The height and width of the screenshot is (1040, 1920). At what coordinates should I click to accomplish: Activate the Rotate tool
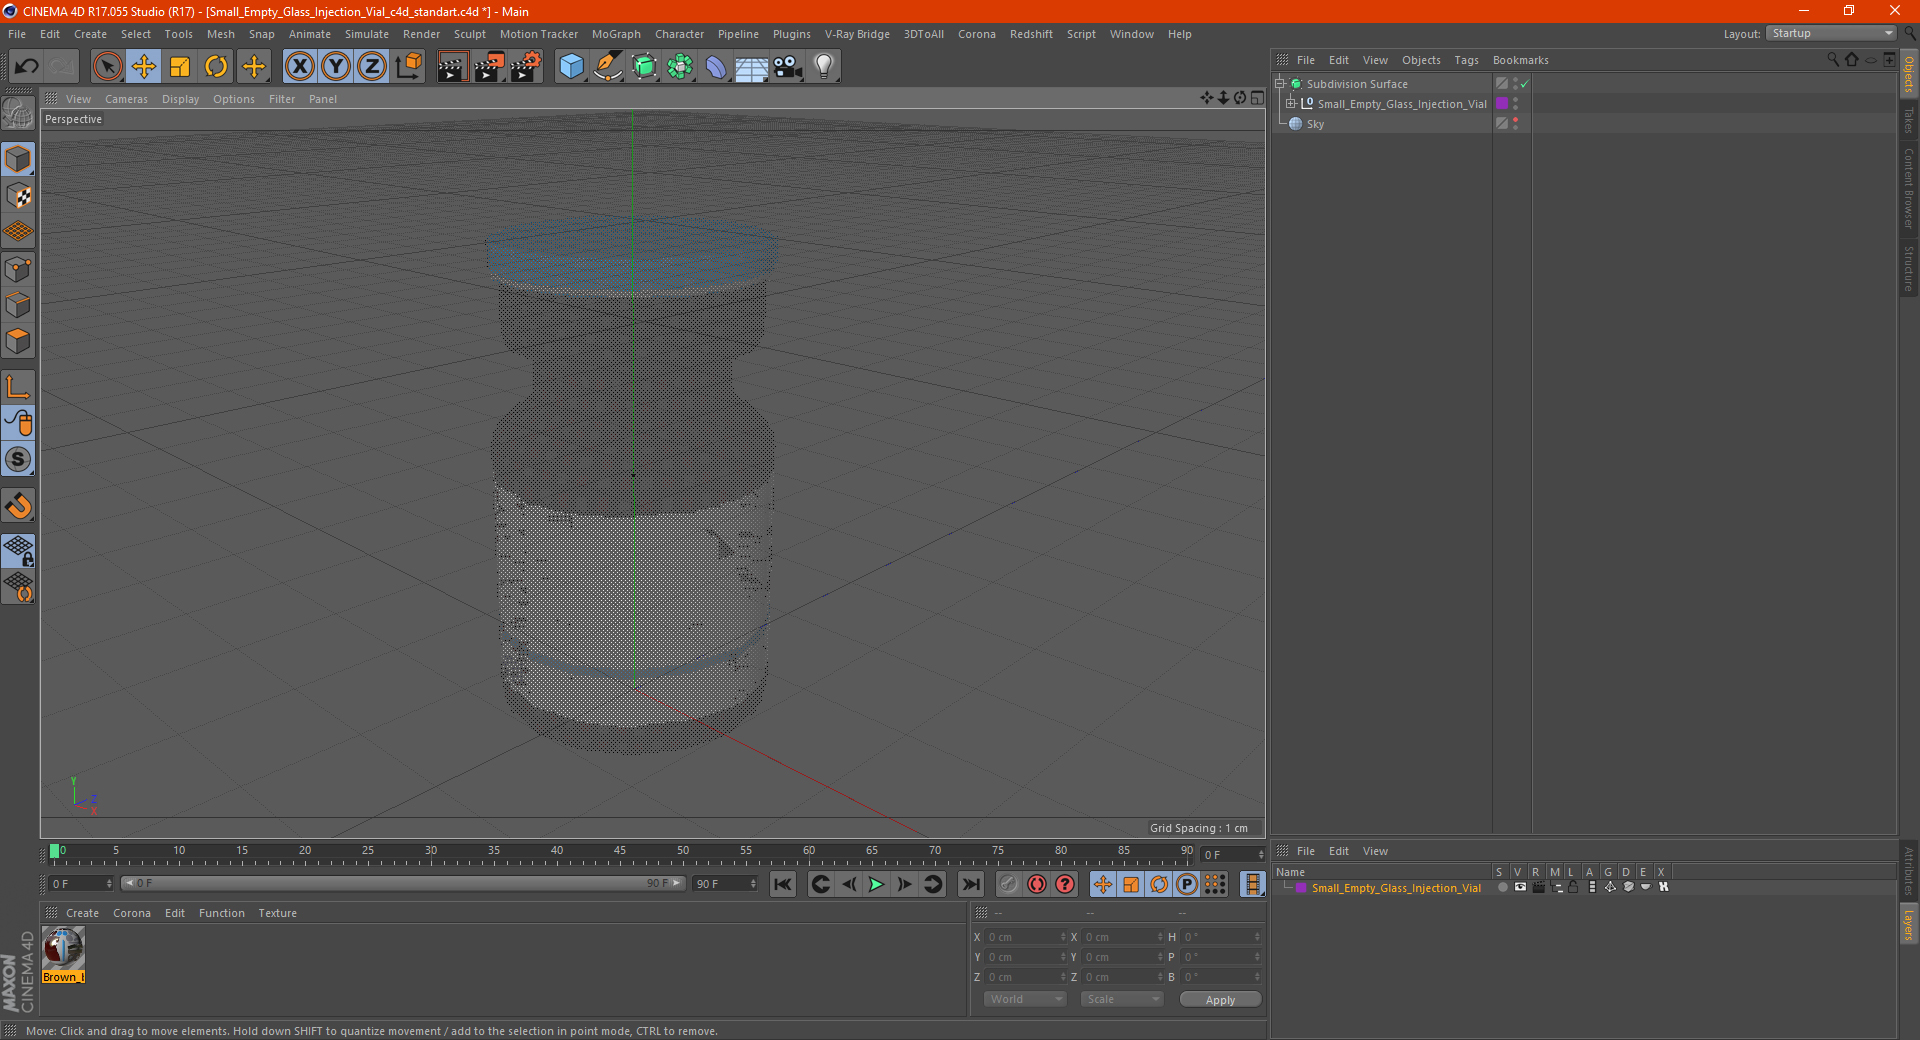216,67
